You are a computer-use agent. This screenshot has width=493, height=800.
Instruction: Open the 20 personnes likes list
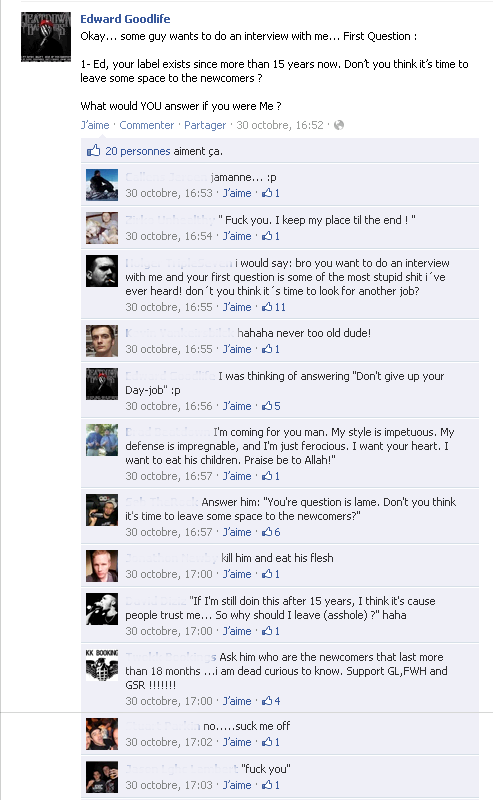point(138,151)
